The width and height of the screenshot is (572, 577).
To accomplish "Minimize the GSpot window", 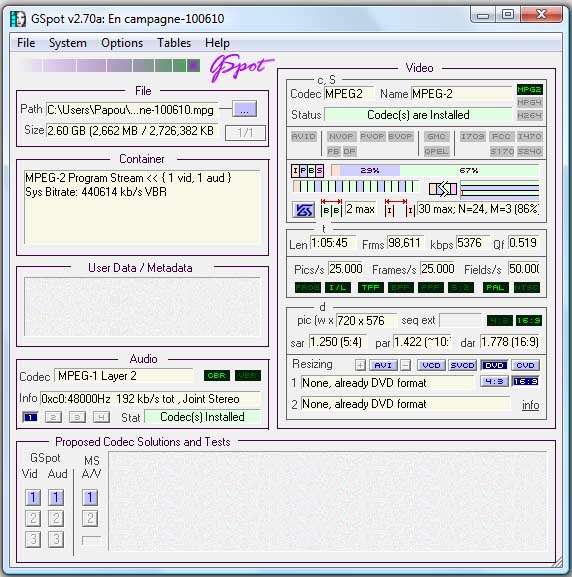I will point(483,15).
